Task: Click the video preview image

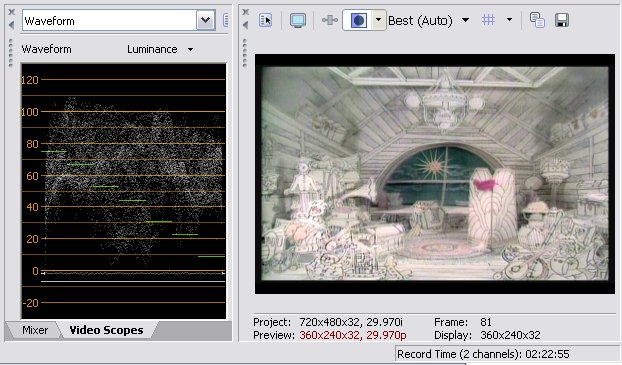Action: pyautogui.click(x=435, y=174)
